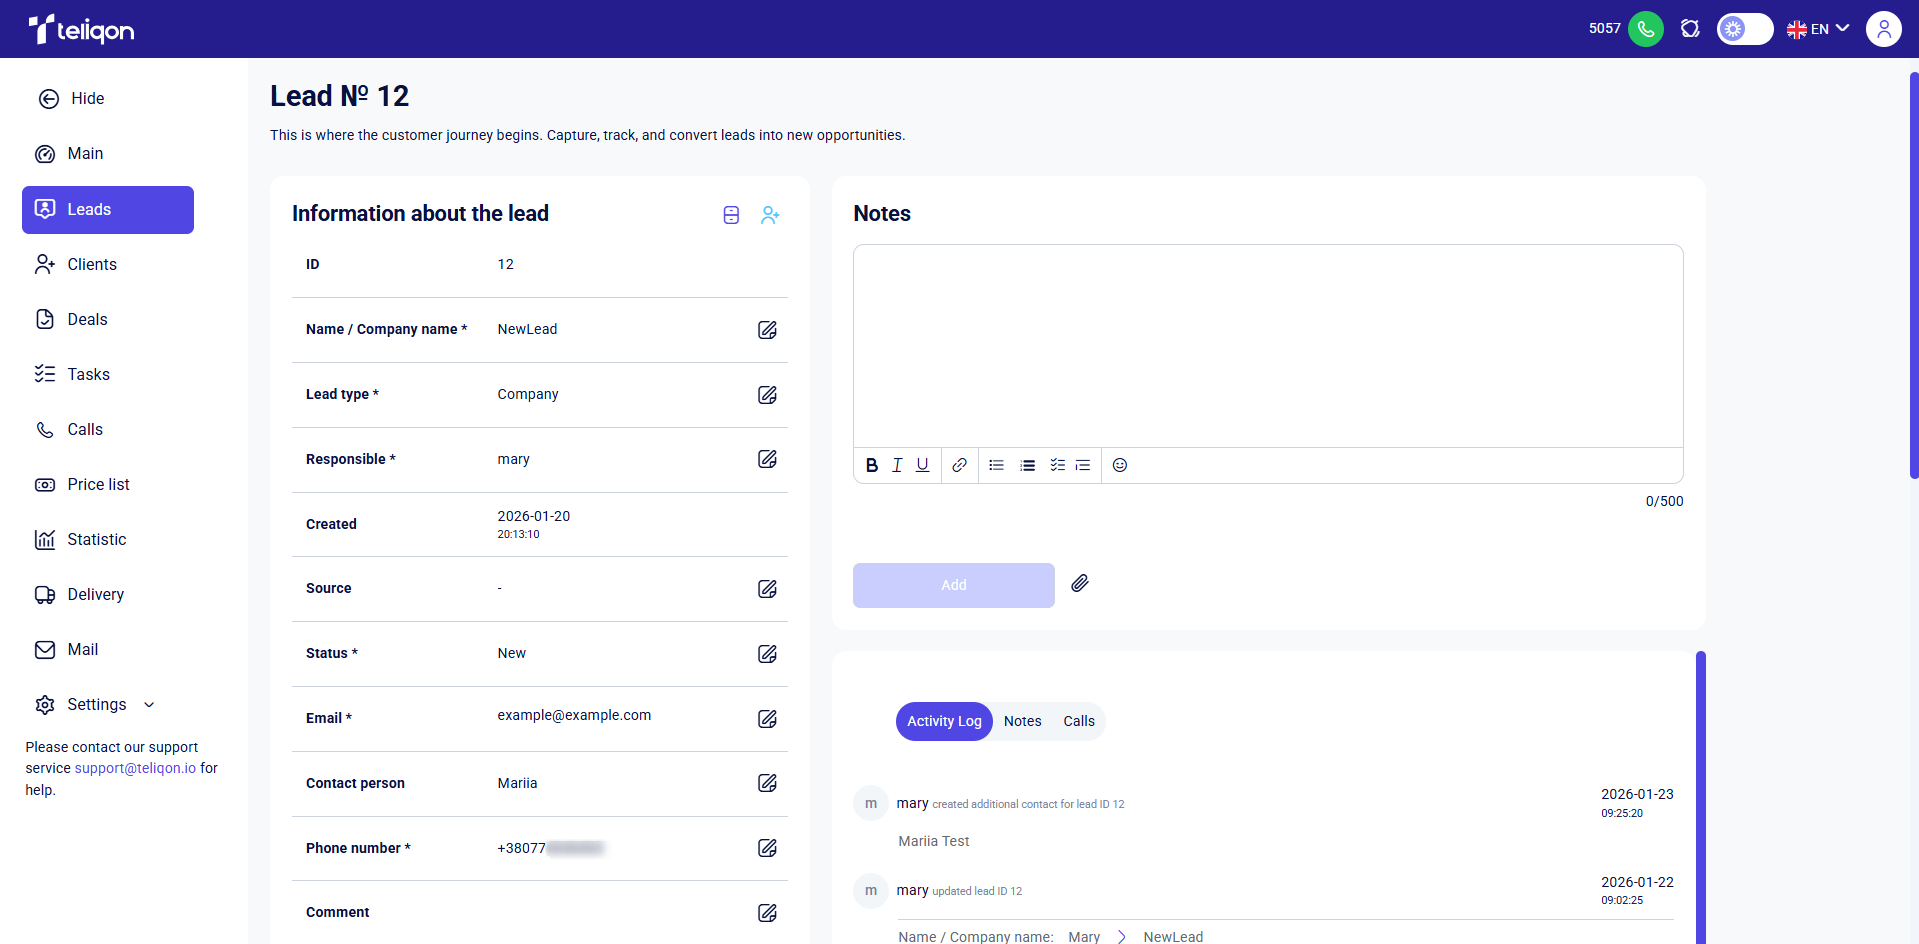Click the edit icon for Status
1919x944 pixels.
tap(767, 654)
